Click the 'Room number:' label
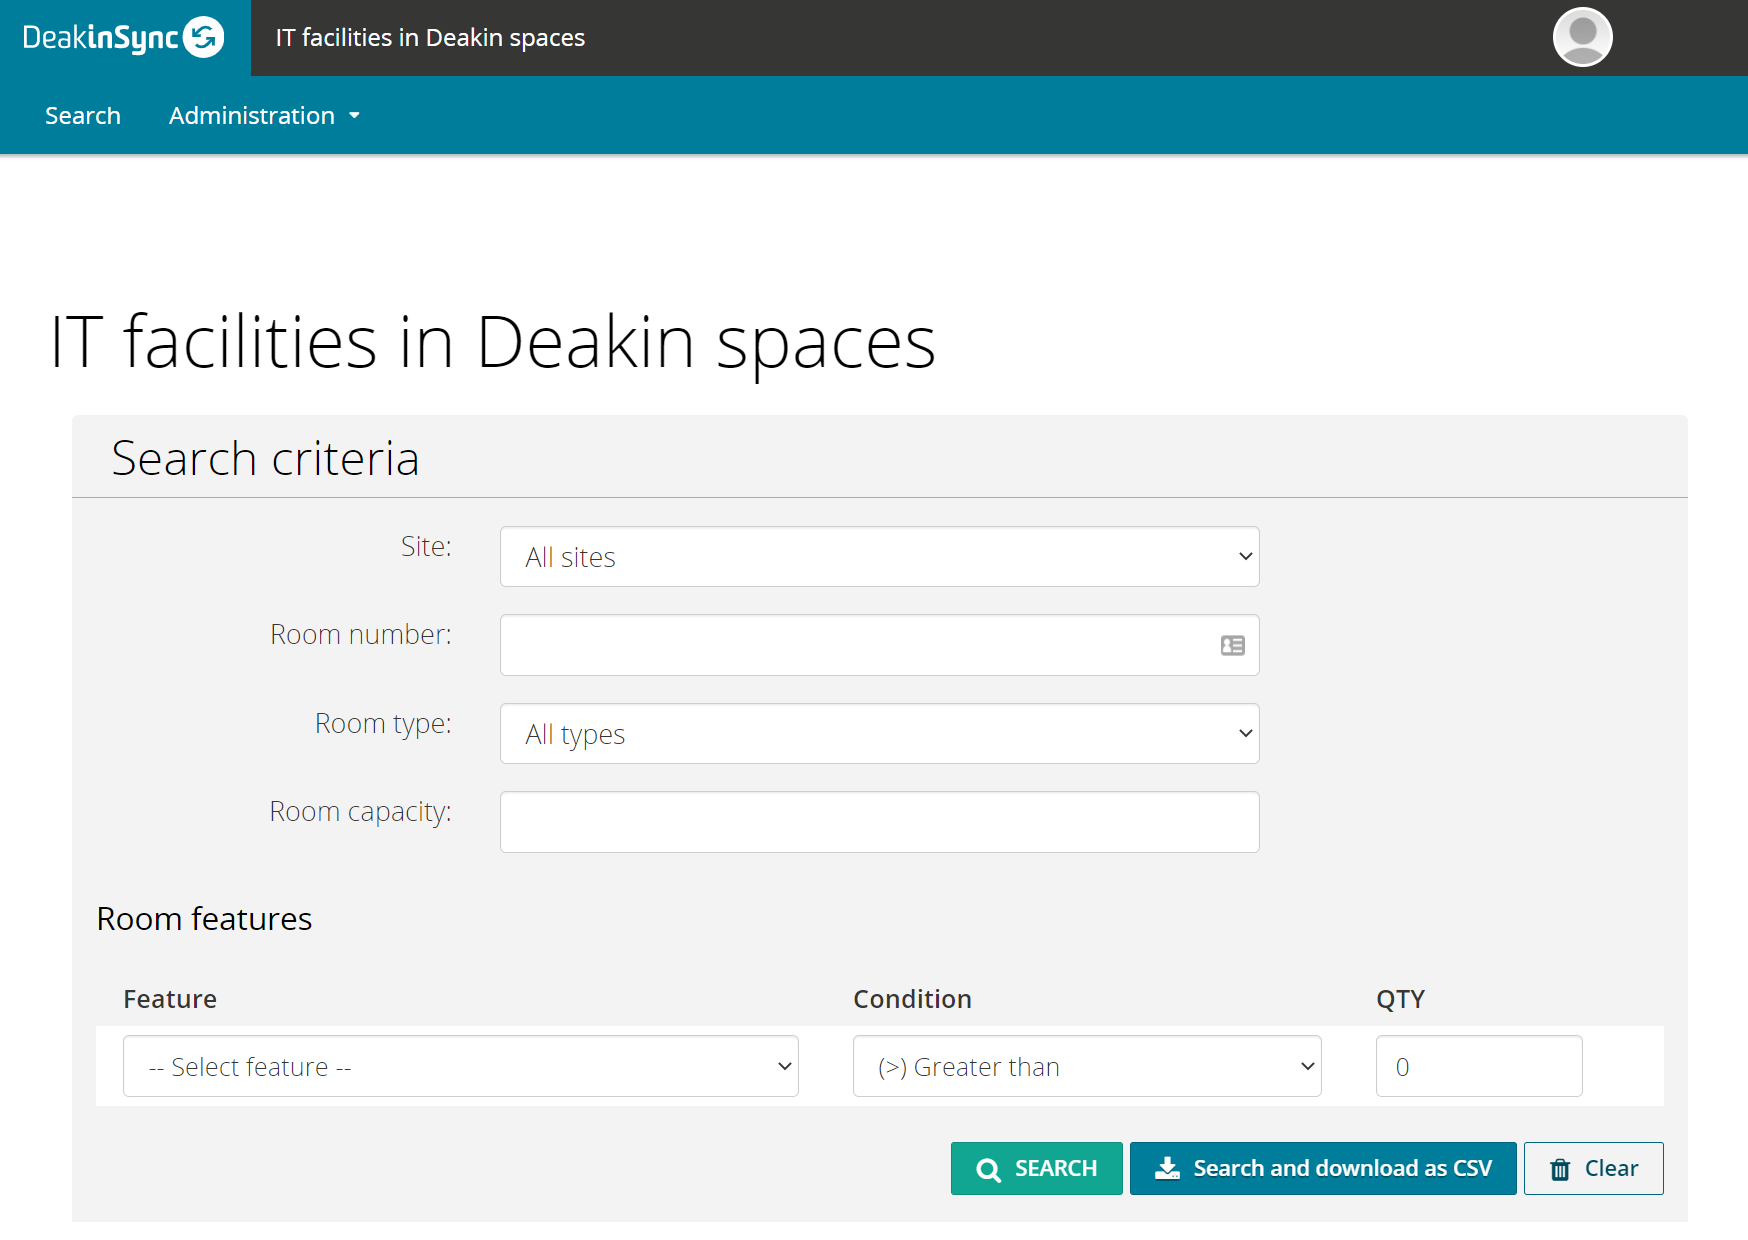This screenshot has height=1240, width=1748. pos(361,634)
